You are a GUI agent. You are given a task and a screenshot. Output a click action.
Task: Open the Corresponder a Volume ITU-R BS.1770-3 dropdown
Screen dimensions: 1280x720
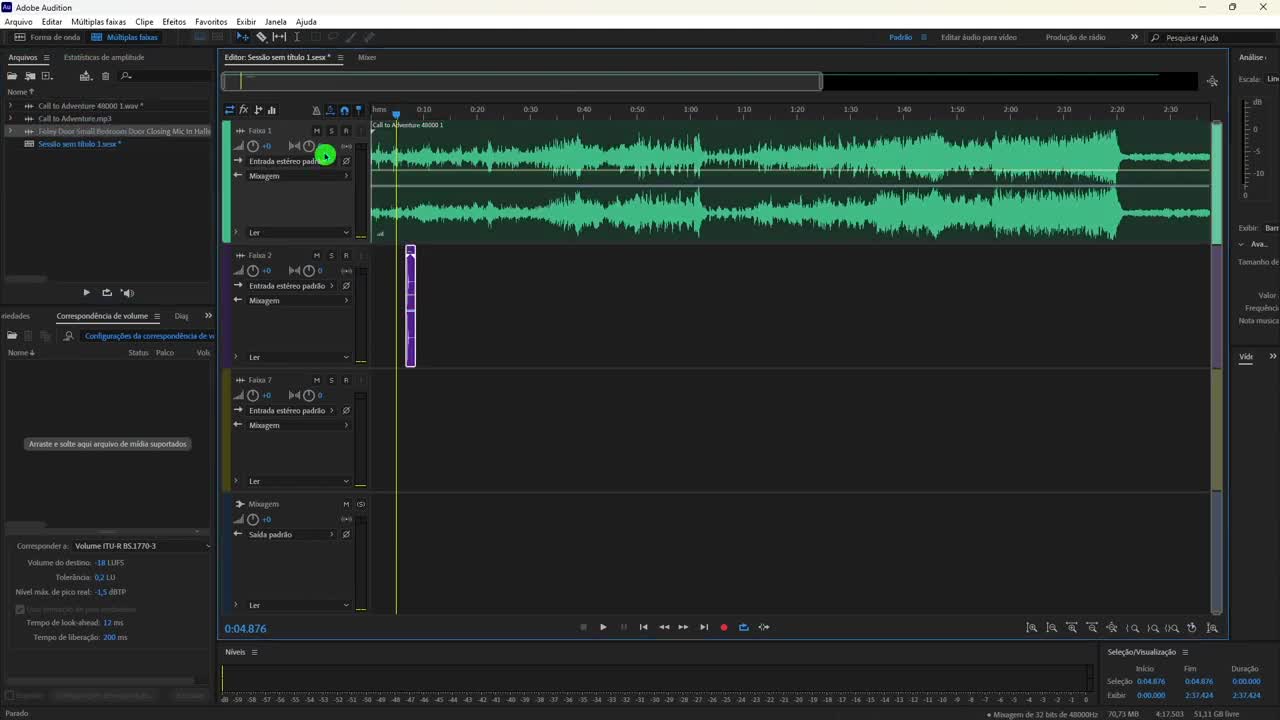[142, 546]
